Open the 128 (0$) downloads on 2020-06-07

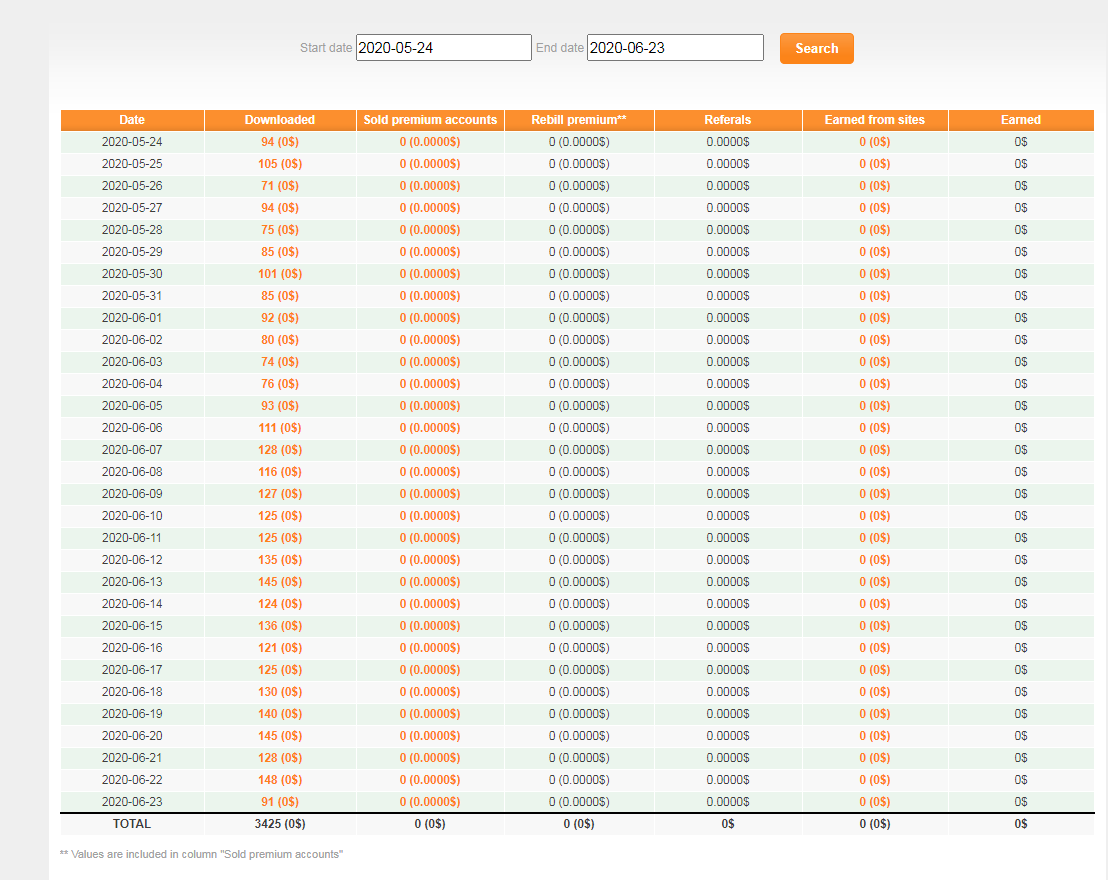pyautogui.click(x=280, y=450)
